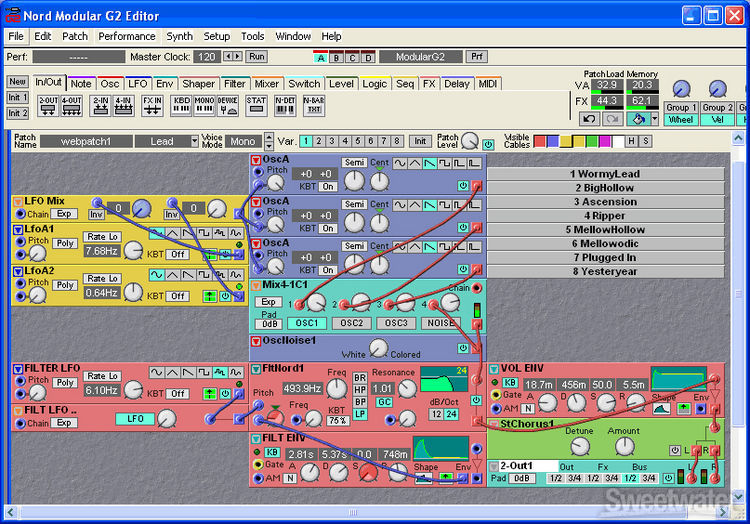Select the 4 Ripper patch entry
750x524 pixels.
tap(605, 216)
